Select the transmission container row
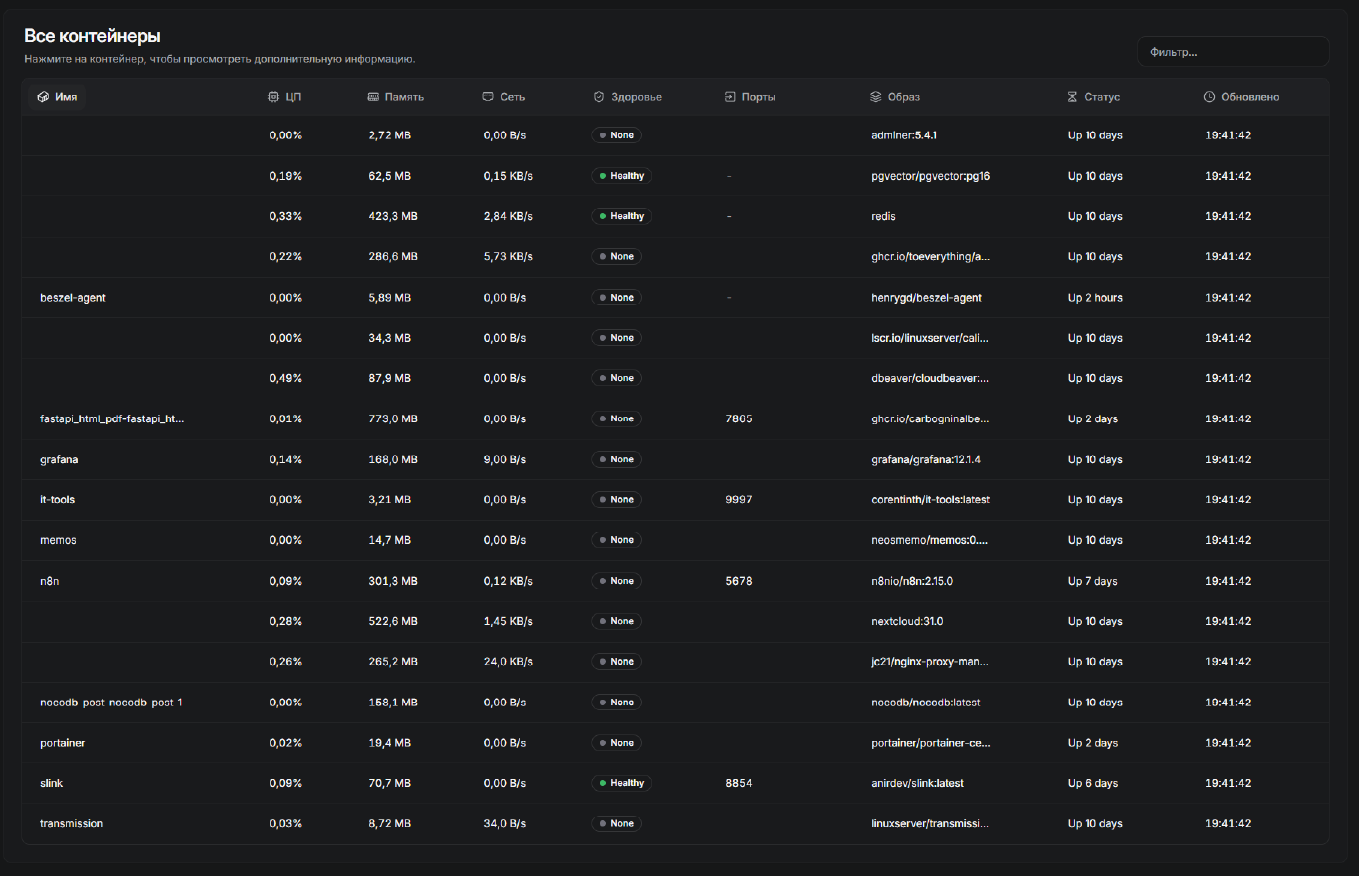 click(x=71, y=823)
